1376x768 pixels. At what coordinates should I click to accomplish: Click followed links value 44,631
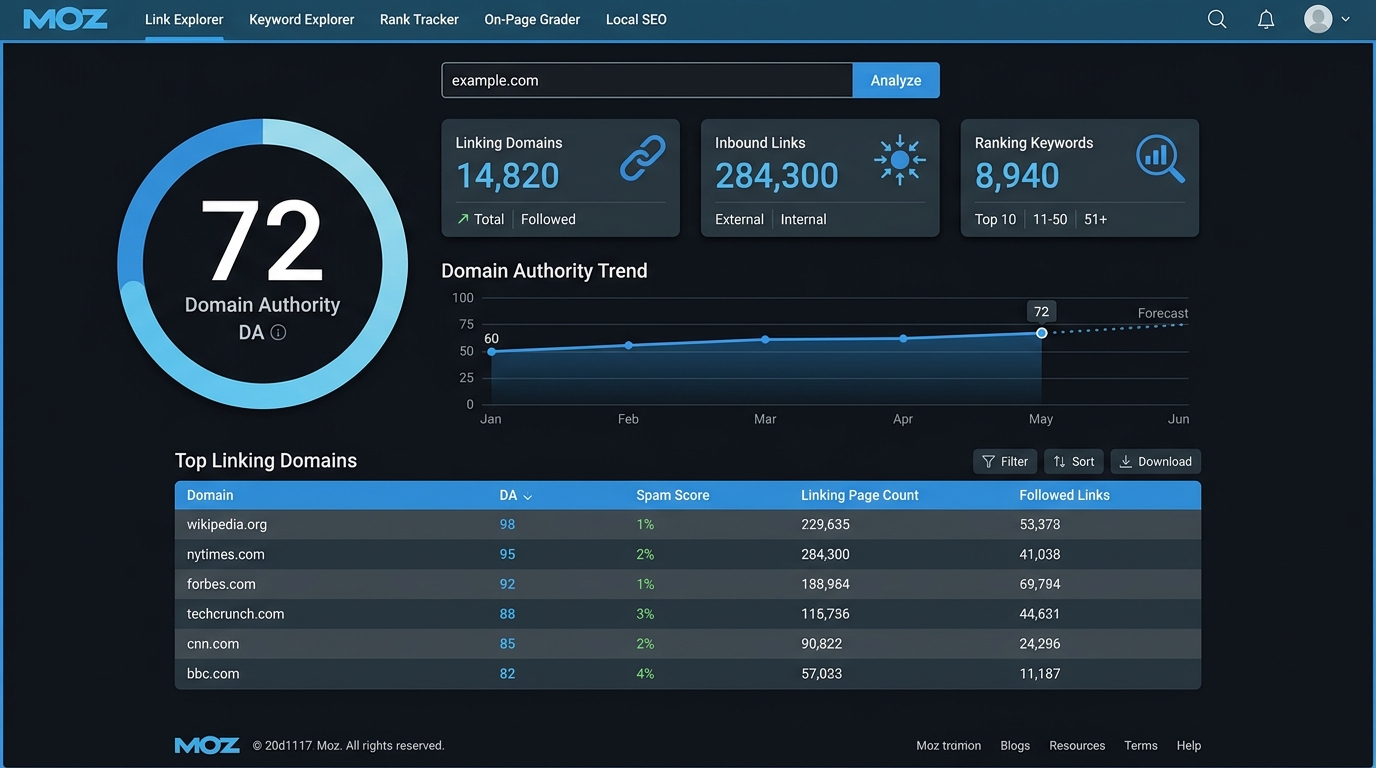click(x=1040, y=614)
